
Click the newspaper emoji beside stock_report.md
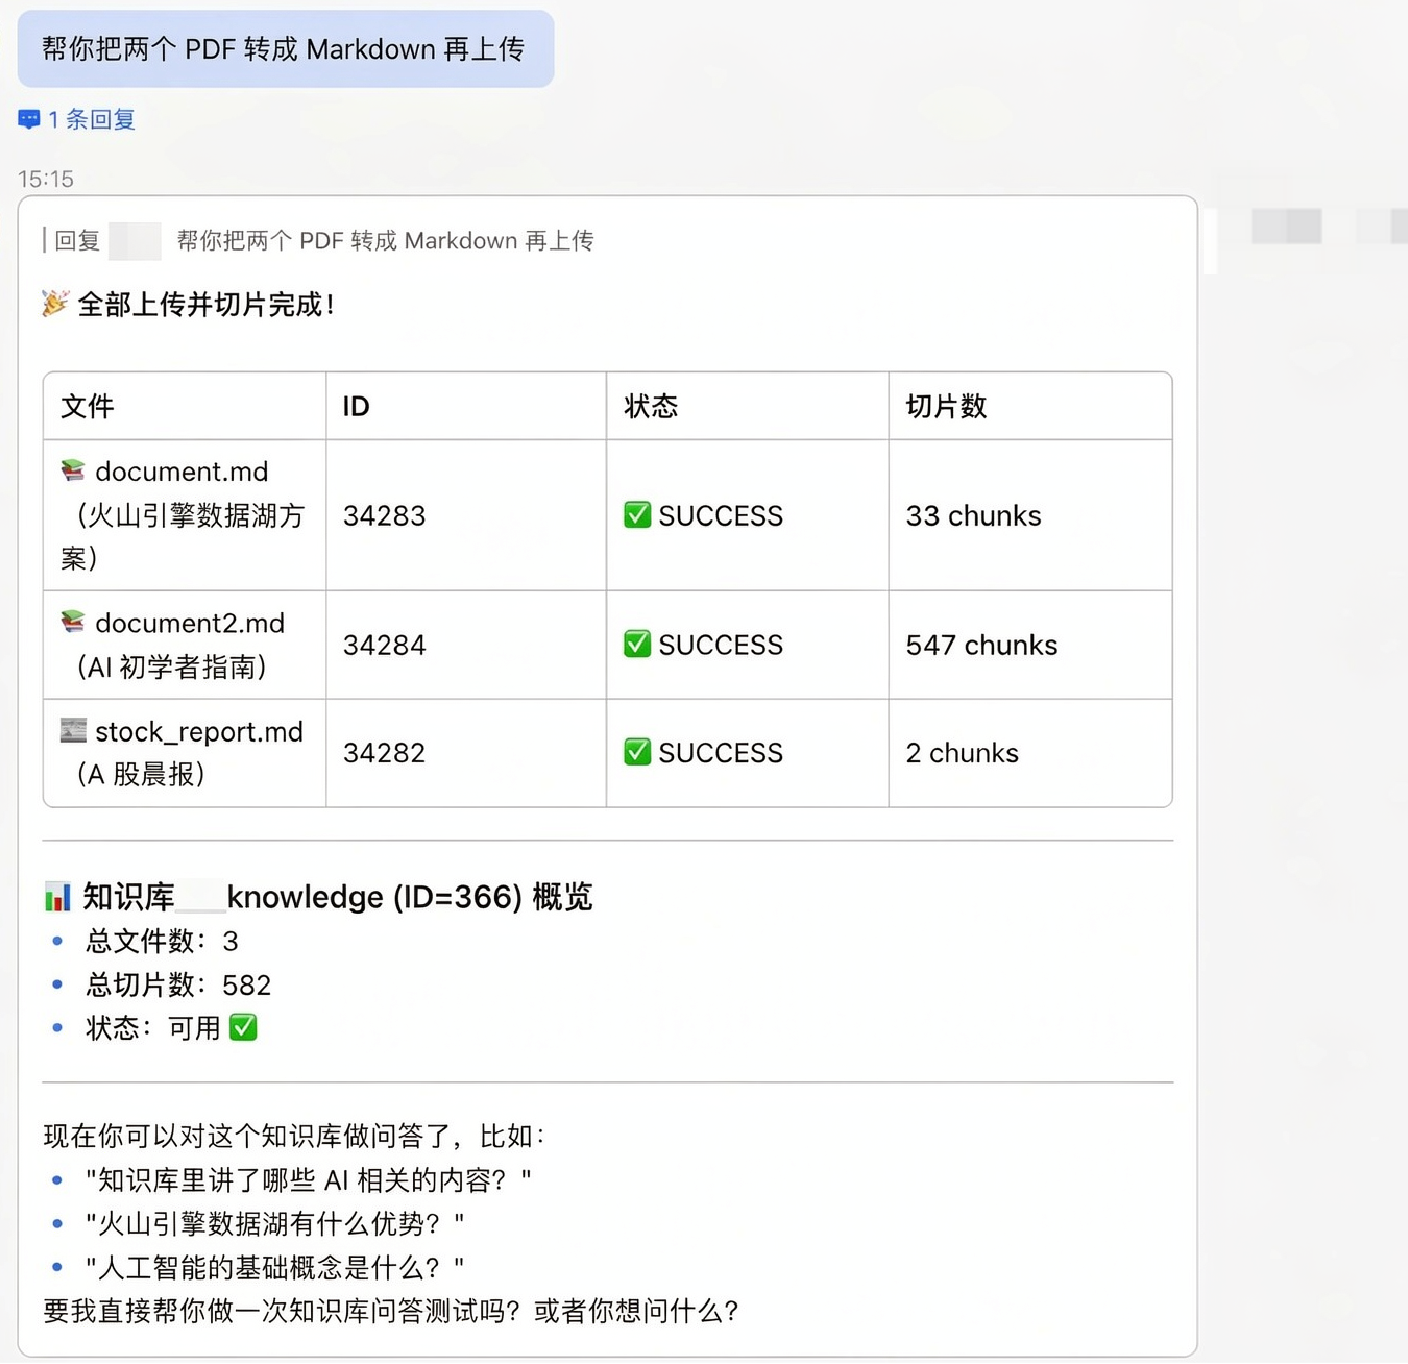(73, 731)
